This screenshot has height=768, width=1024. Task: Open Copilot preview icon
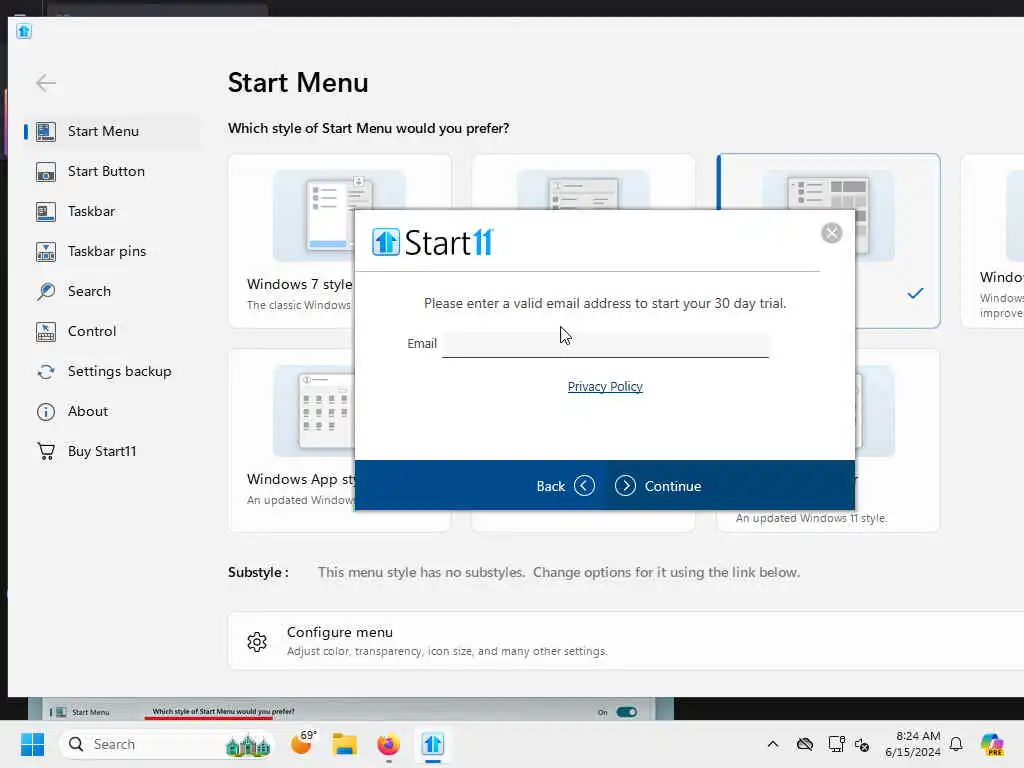(992, 744)
